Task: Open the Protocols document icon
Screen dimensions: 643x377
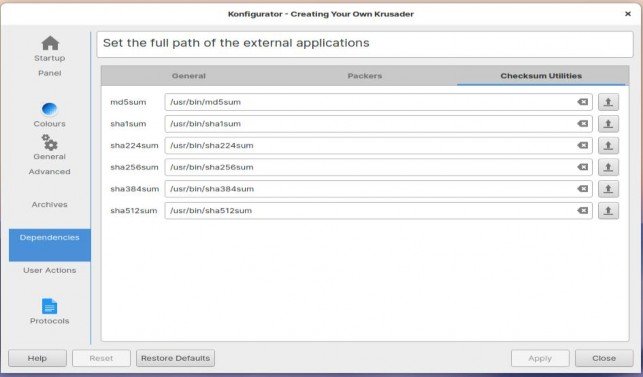Action: point(50,306)
